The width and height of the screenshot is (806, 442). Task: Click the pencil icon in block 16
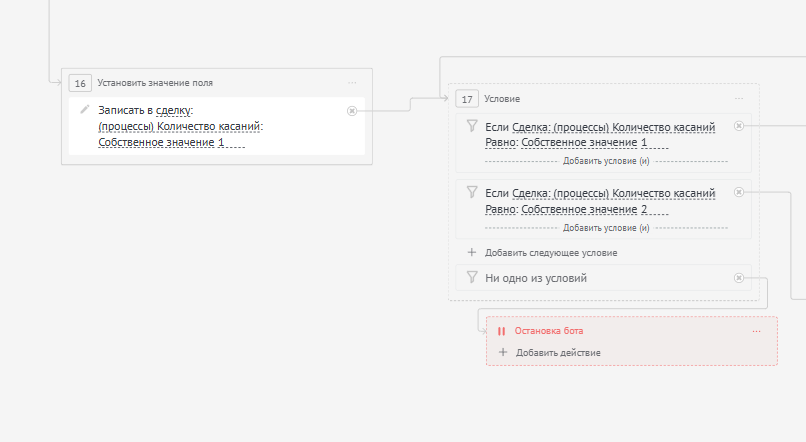pyautogui.click(x=85, y=109)
